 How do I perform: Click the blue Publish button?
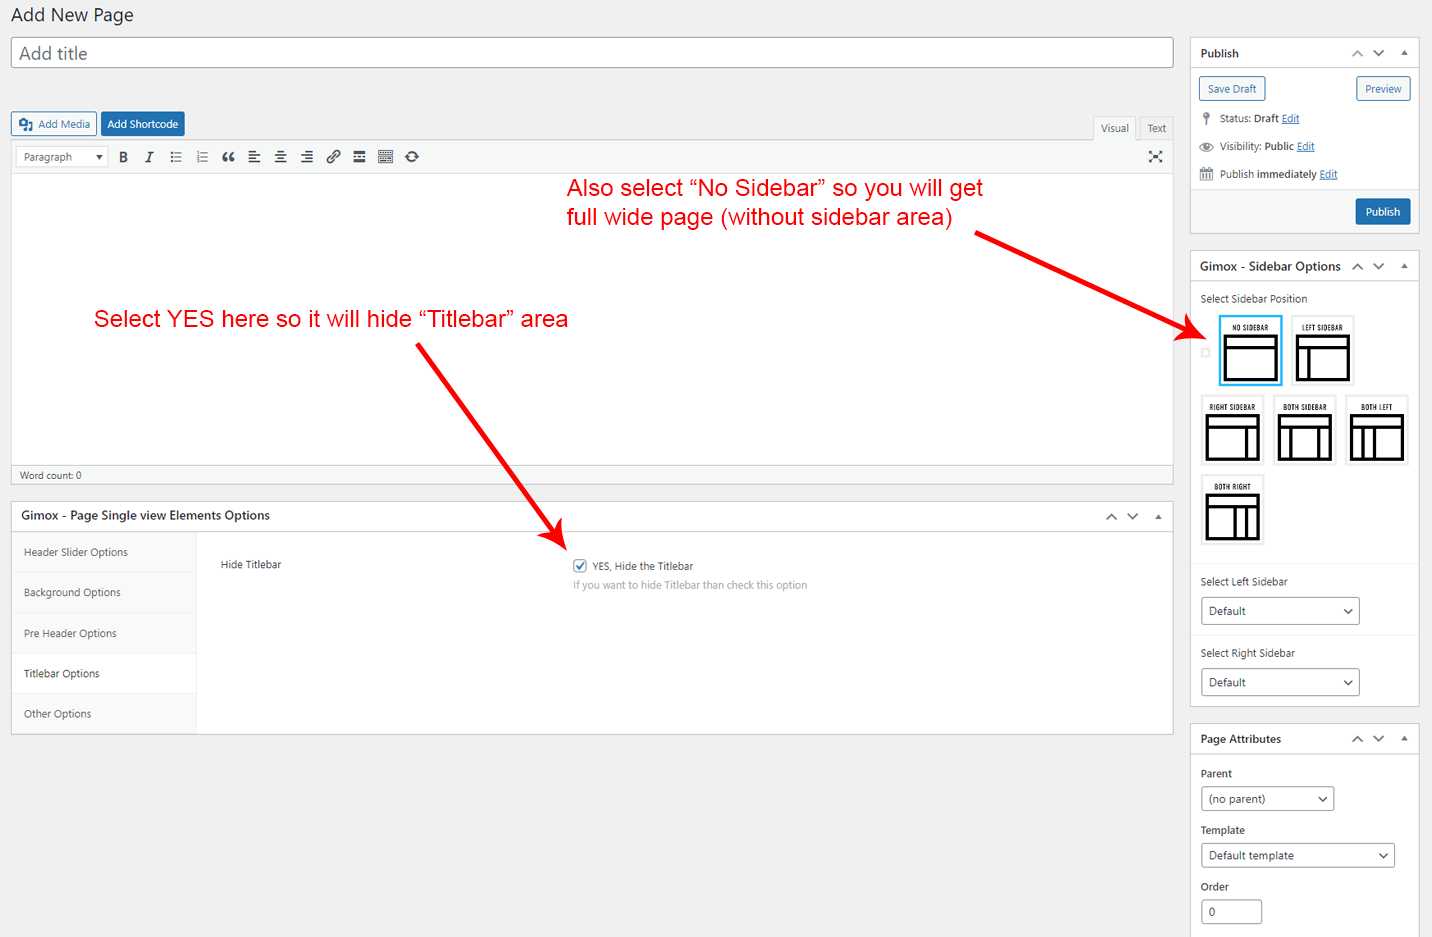pos(1382,212)
